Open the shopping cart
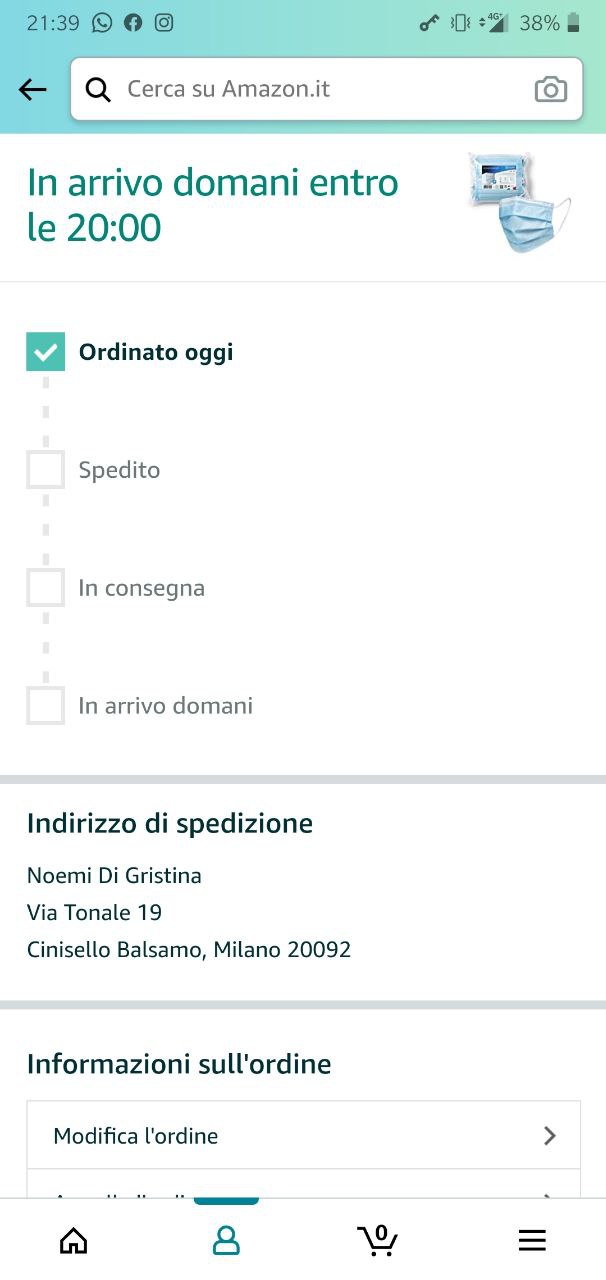Viewport: 606px width, 1280px height. [x=378, y=1240]
